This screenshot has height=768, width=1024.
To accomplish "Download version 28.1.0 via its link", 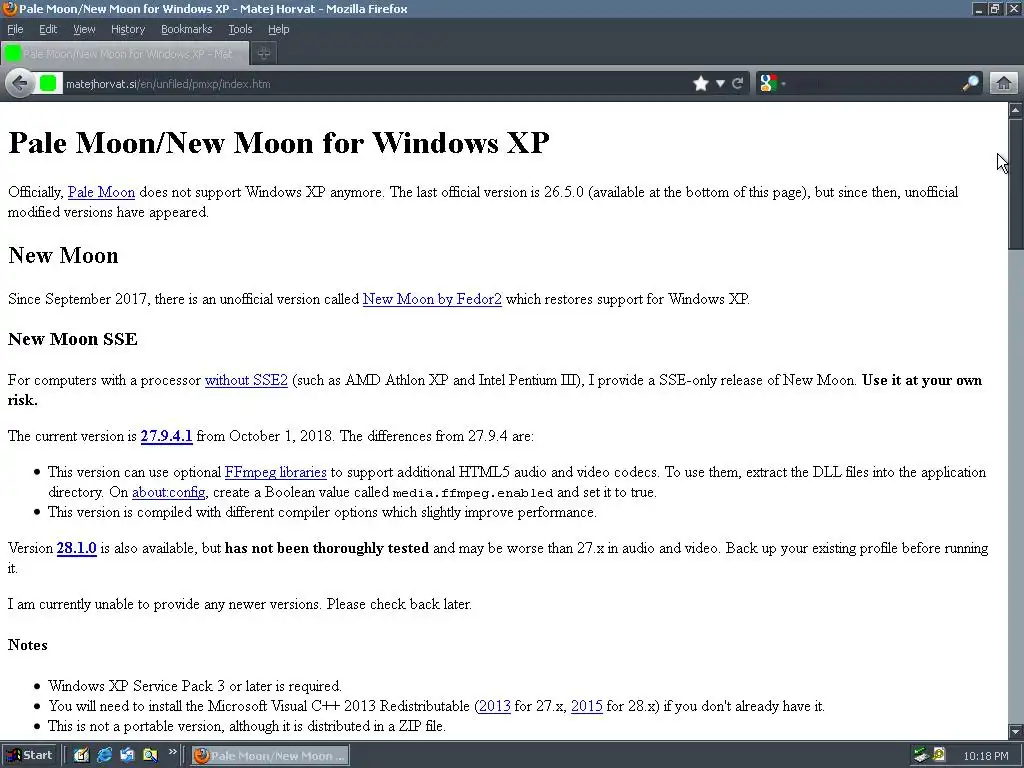I will 76,548.
